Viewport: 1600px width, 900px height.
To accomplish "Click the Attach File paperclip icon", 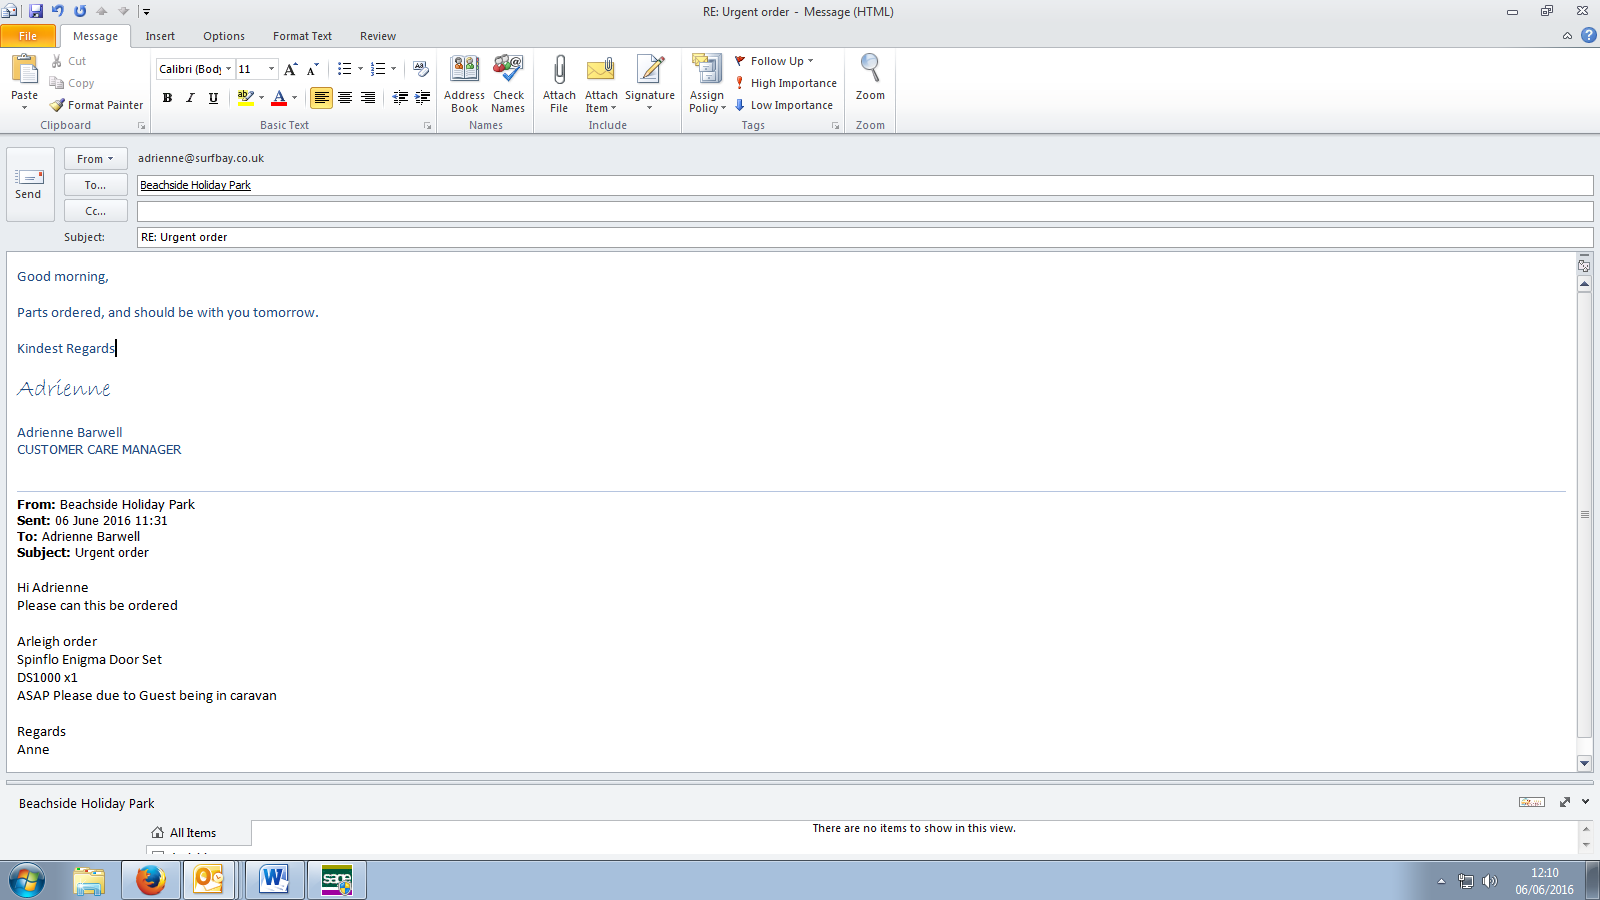I will click(x=559, y=83).
